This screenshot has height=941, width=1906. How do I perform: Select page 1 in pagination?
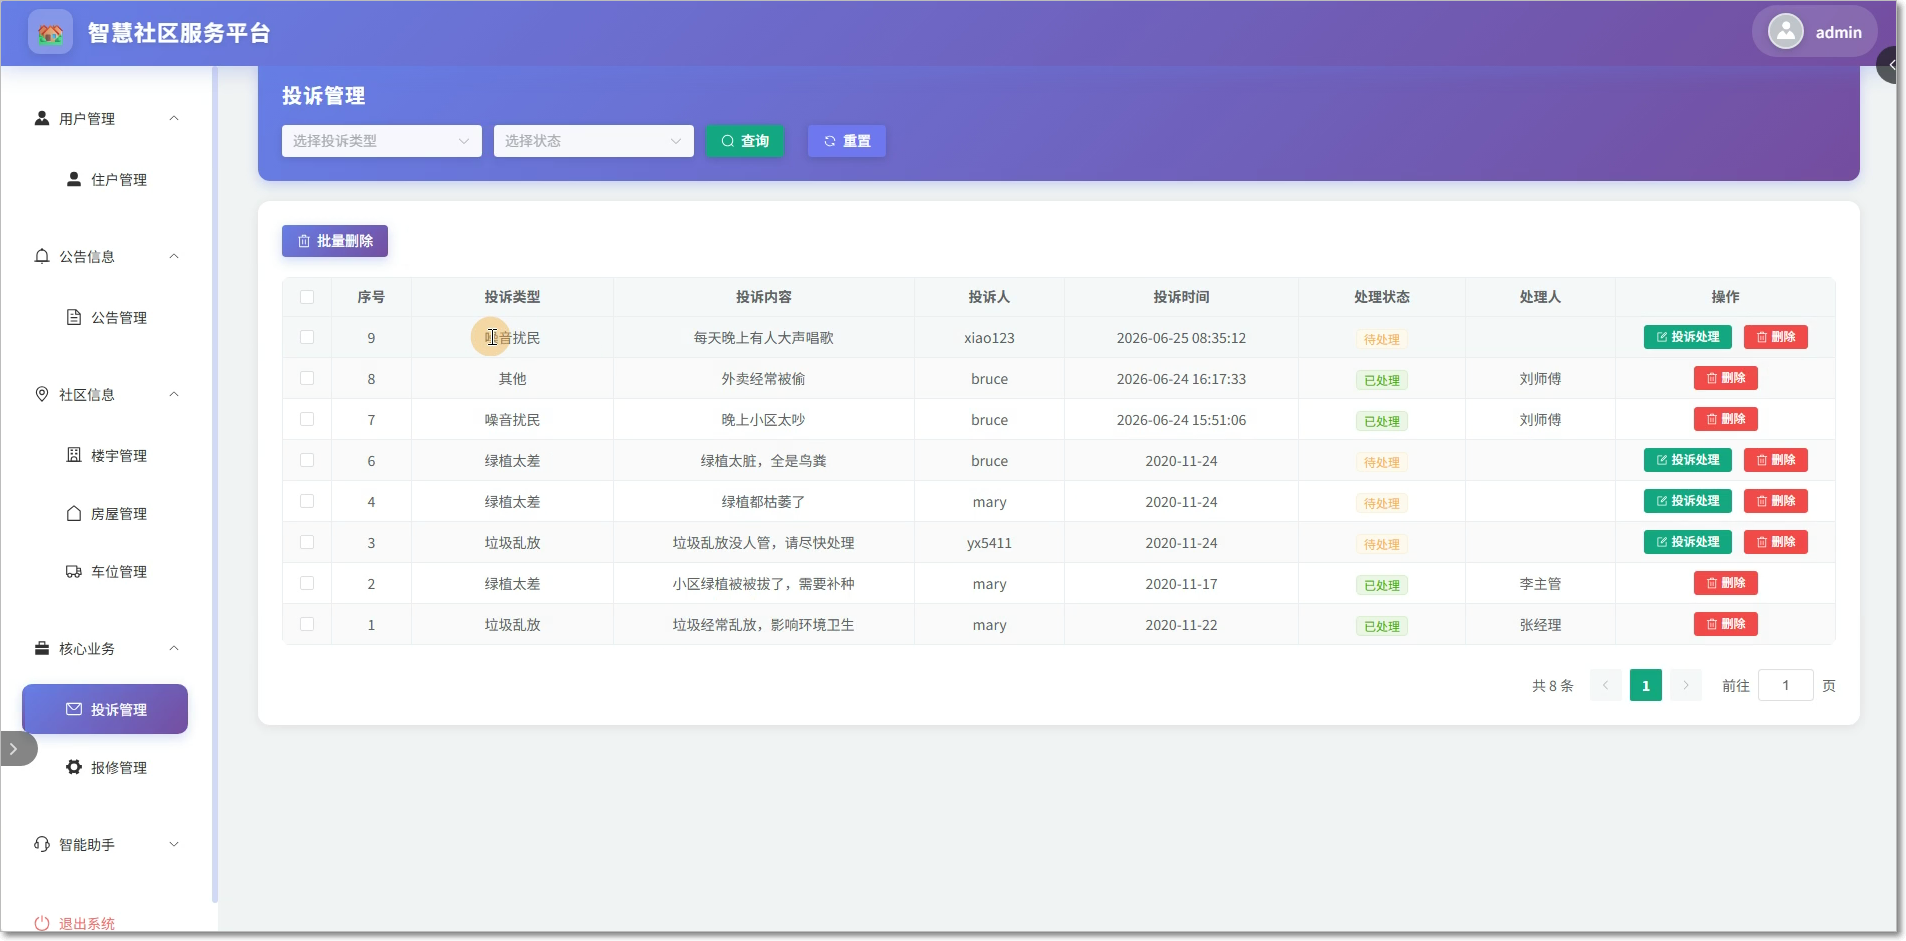1646,685
